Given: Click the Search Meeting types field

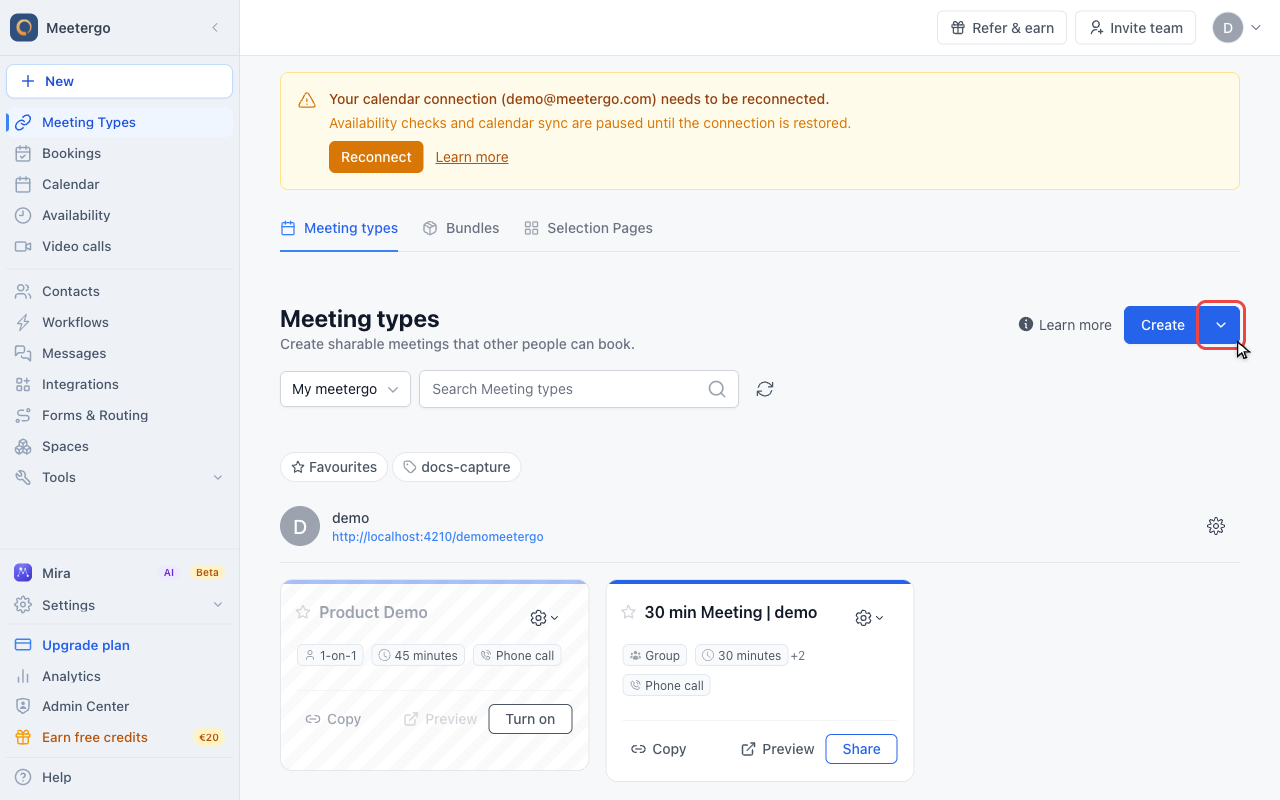Looking at the screenshot, I should [x=579, y=389].
